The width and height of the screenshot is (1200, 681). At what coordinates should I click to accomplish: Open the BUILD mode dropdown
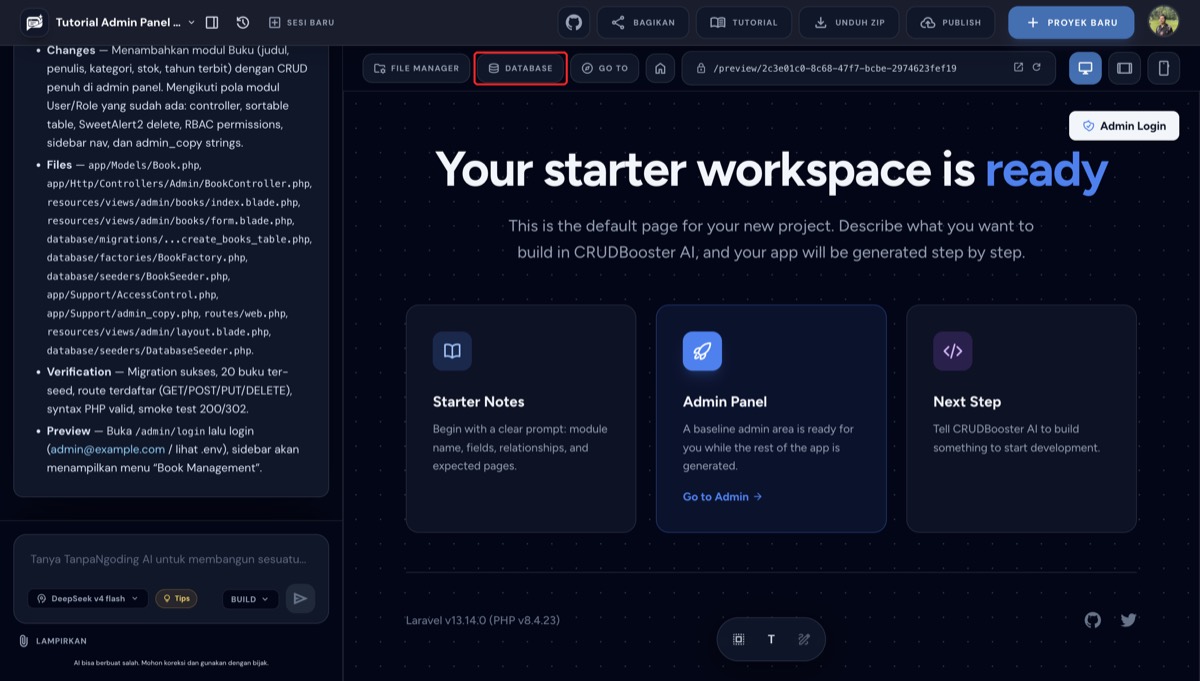pos(250,599)
